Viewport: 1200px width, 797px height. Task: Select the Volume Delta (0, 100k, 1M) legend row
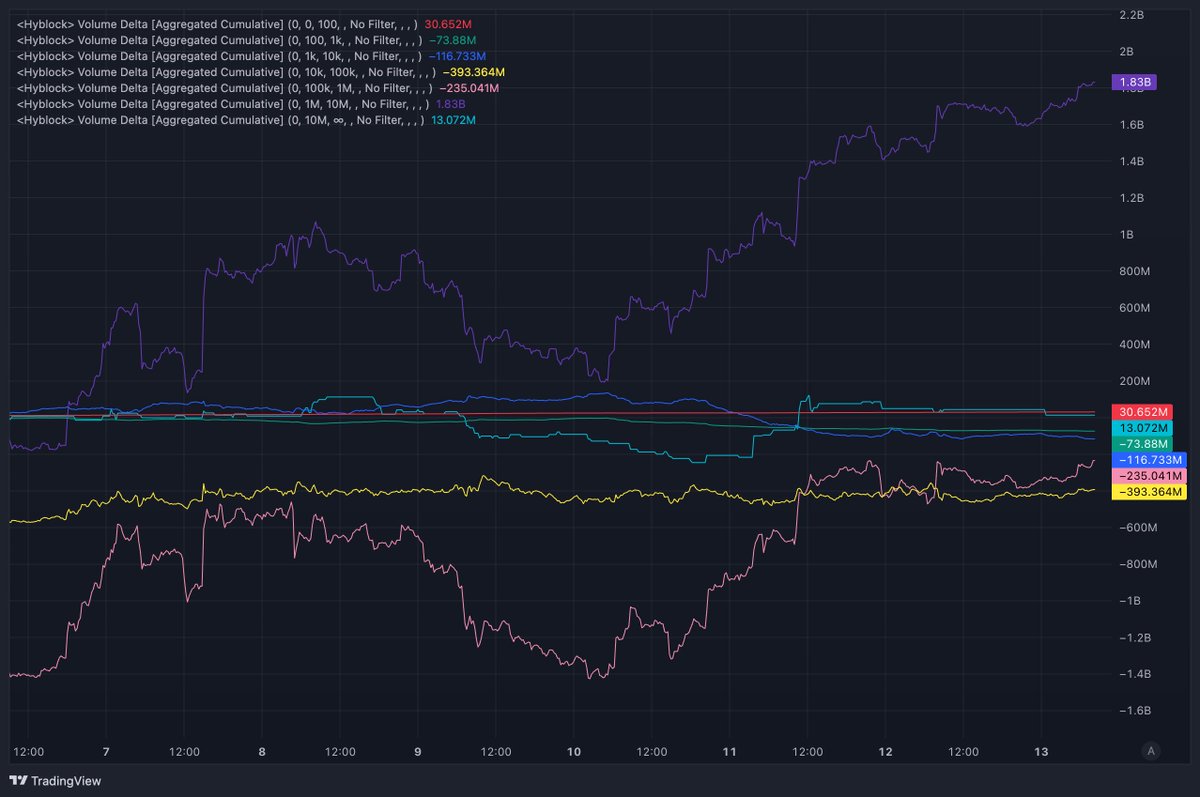click(x=257, y=88)
